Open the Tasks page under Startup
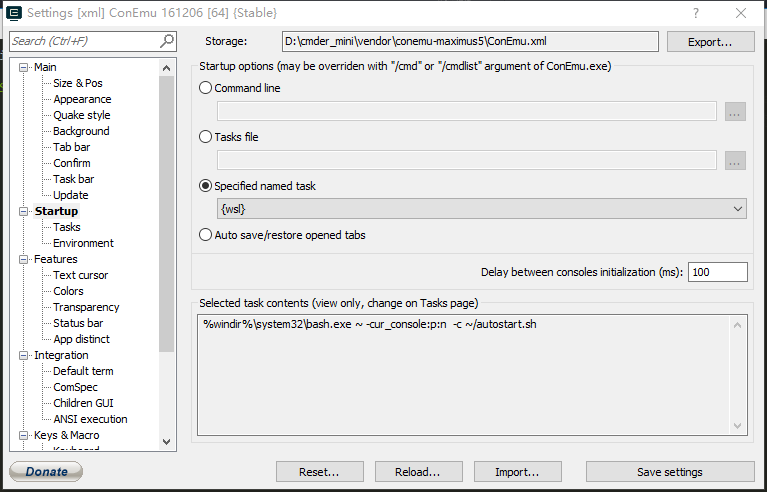 [x=67, y=227]
